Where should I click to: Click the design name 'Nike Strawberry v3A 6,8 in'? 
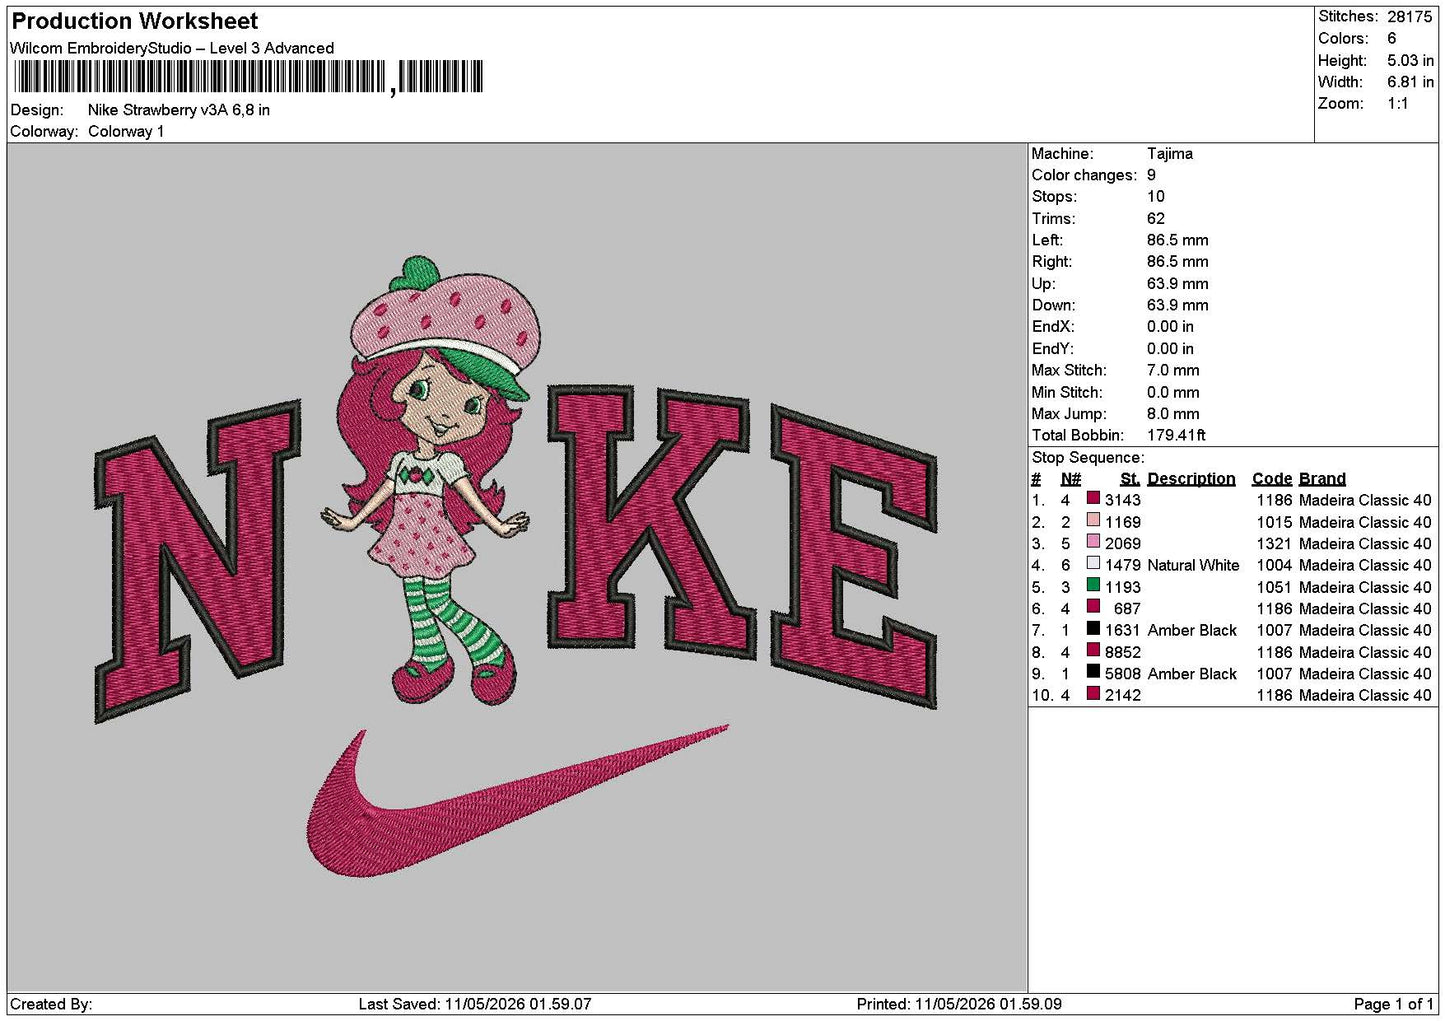coord(179,110)
